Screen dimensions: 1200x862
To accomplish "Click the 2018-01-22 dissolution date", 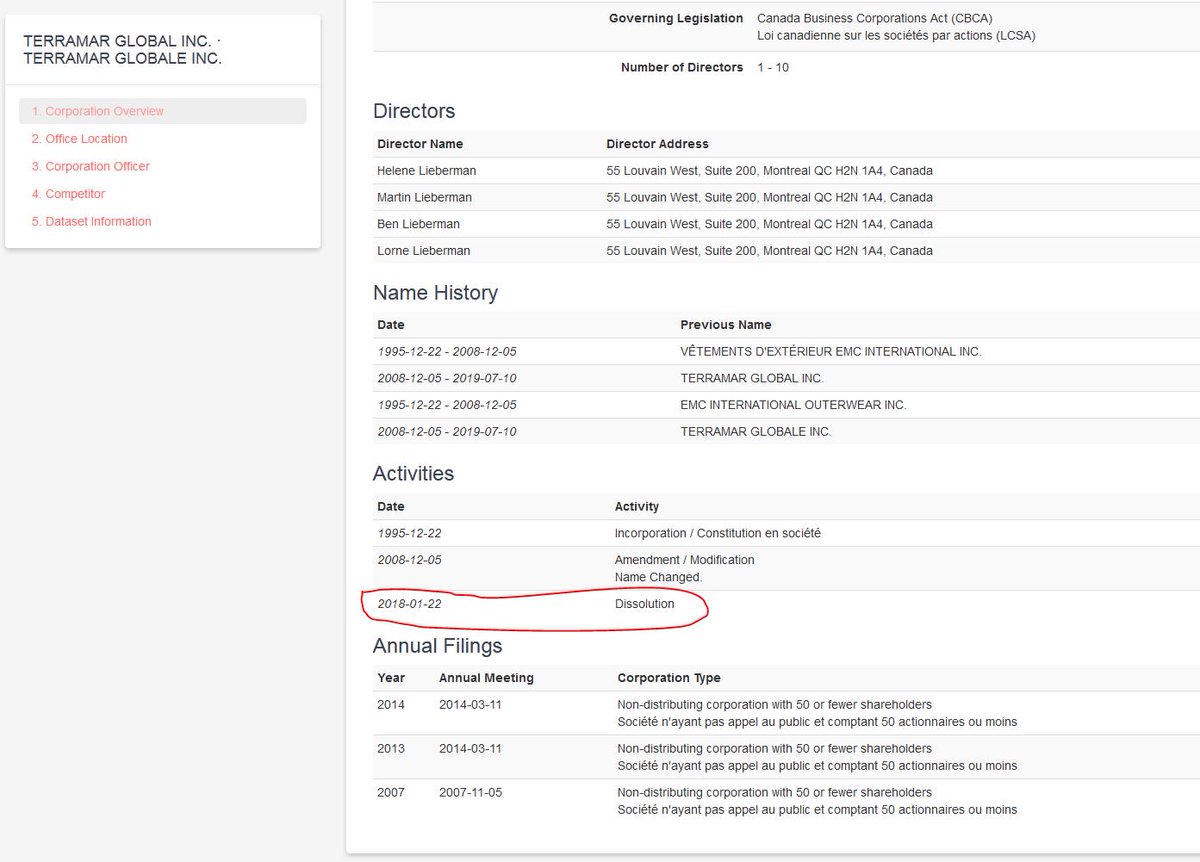I will click(x=409, y=604).
